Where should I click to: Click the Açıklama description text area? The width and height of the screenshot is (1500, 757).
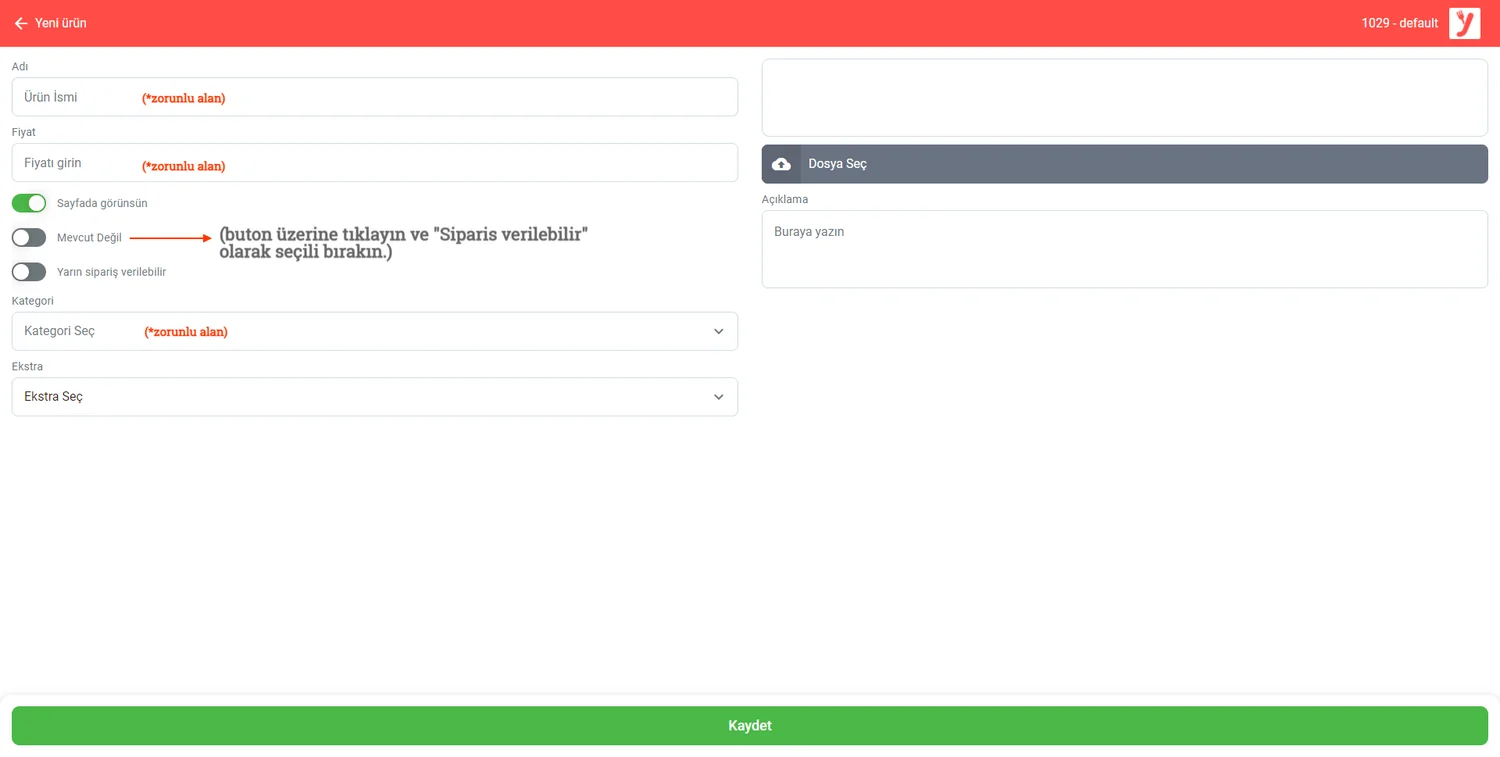(1124, 249)
